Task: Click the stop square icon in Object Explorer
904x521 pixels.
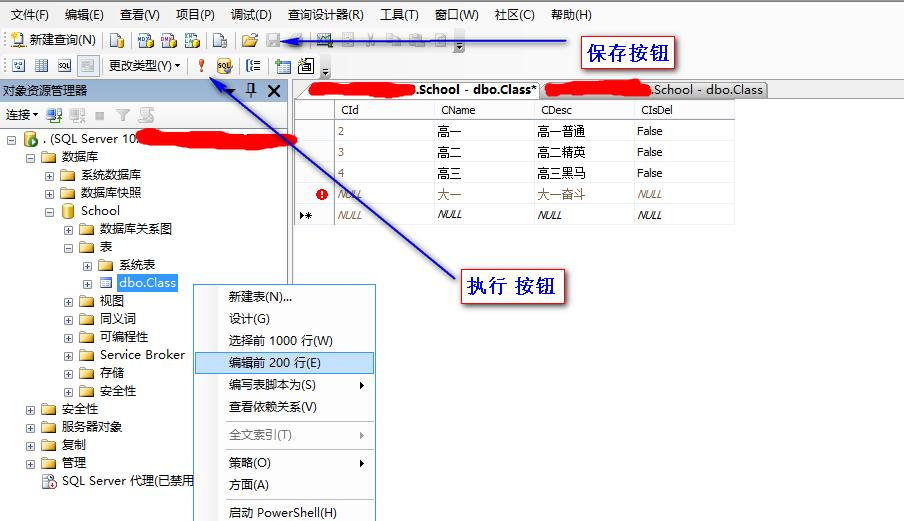Action: pyautogui.click(x=100, y=115)
